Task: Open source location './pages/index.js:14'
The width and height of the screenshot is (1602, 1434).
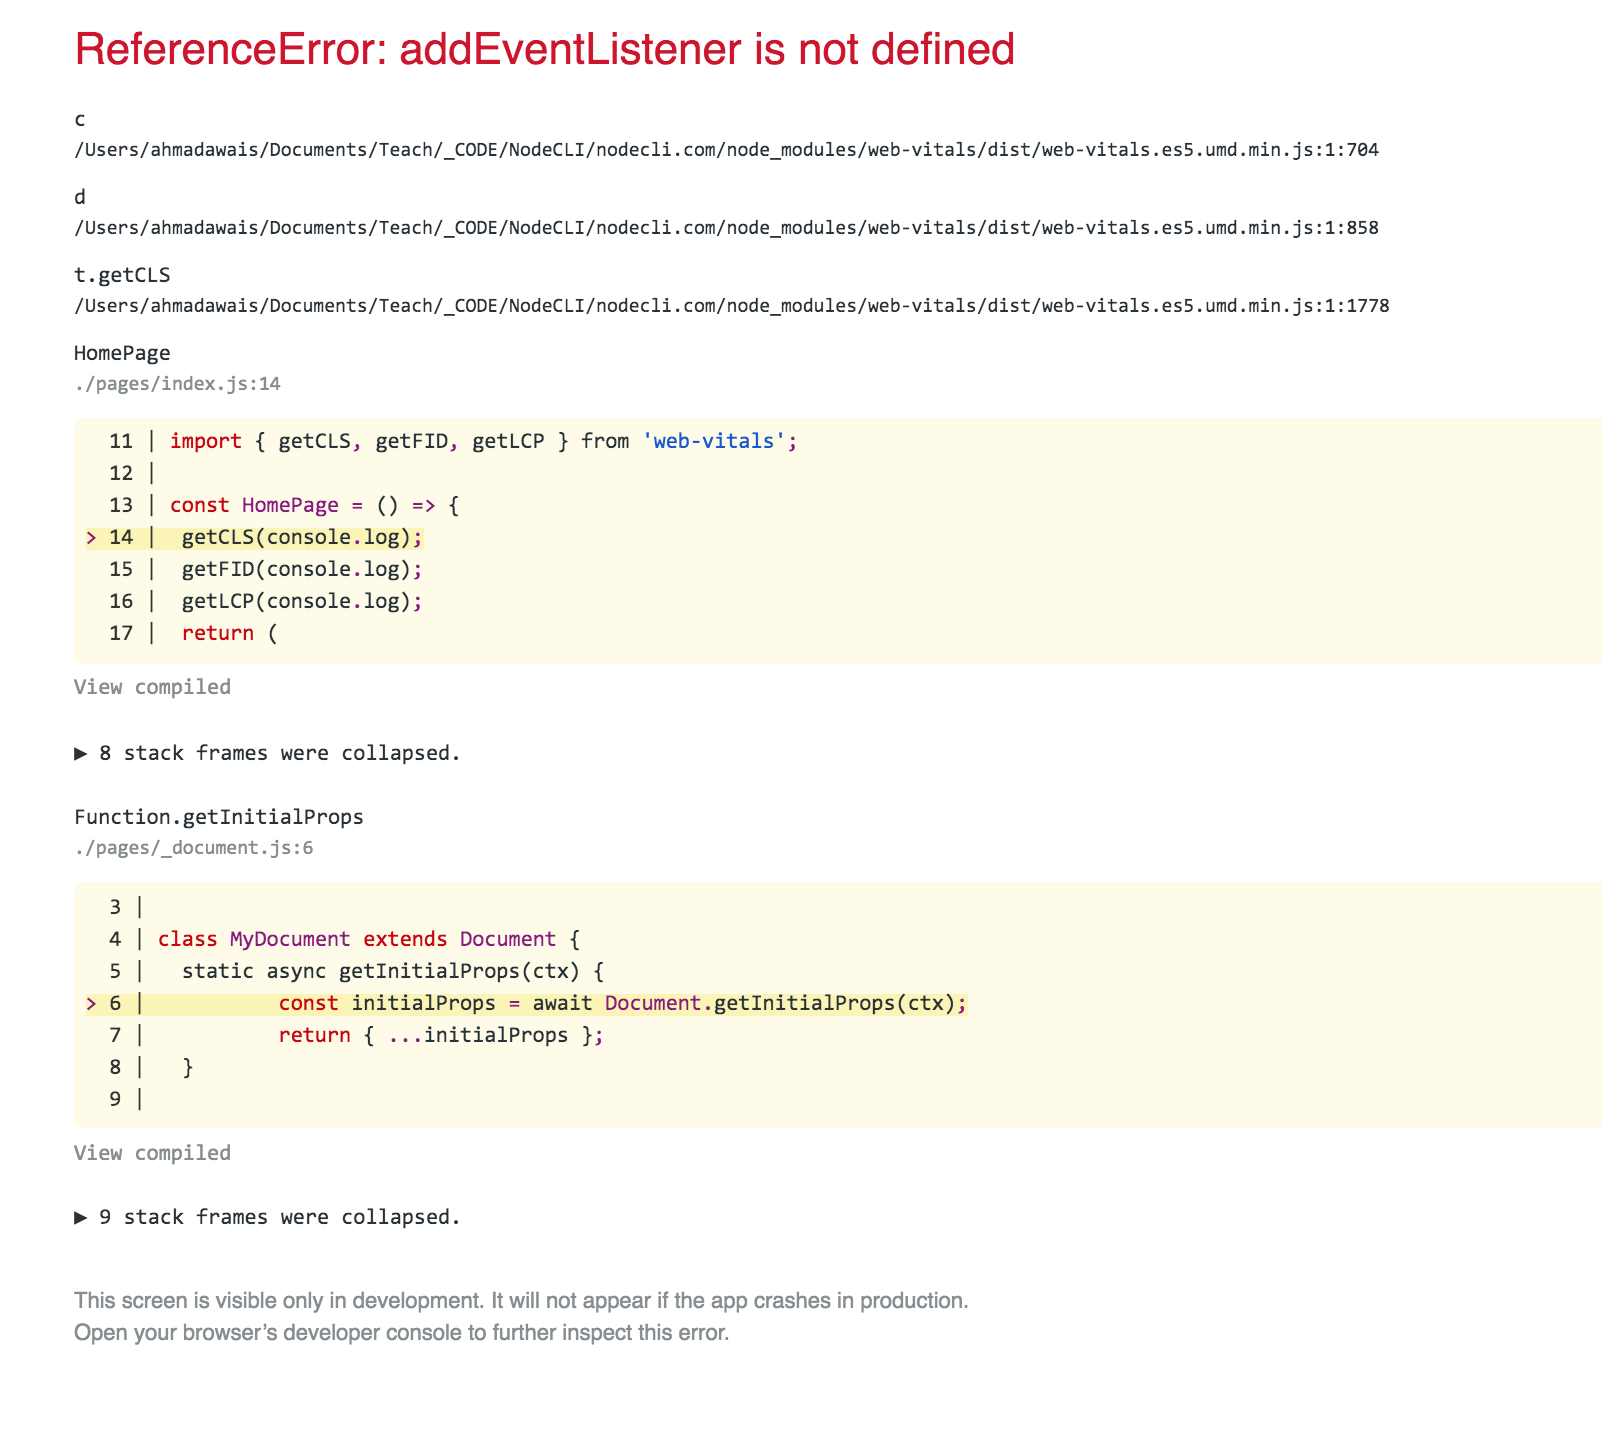Action: [x=177, y=383]
